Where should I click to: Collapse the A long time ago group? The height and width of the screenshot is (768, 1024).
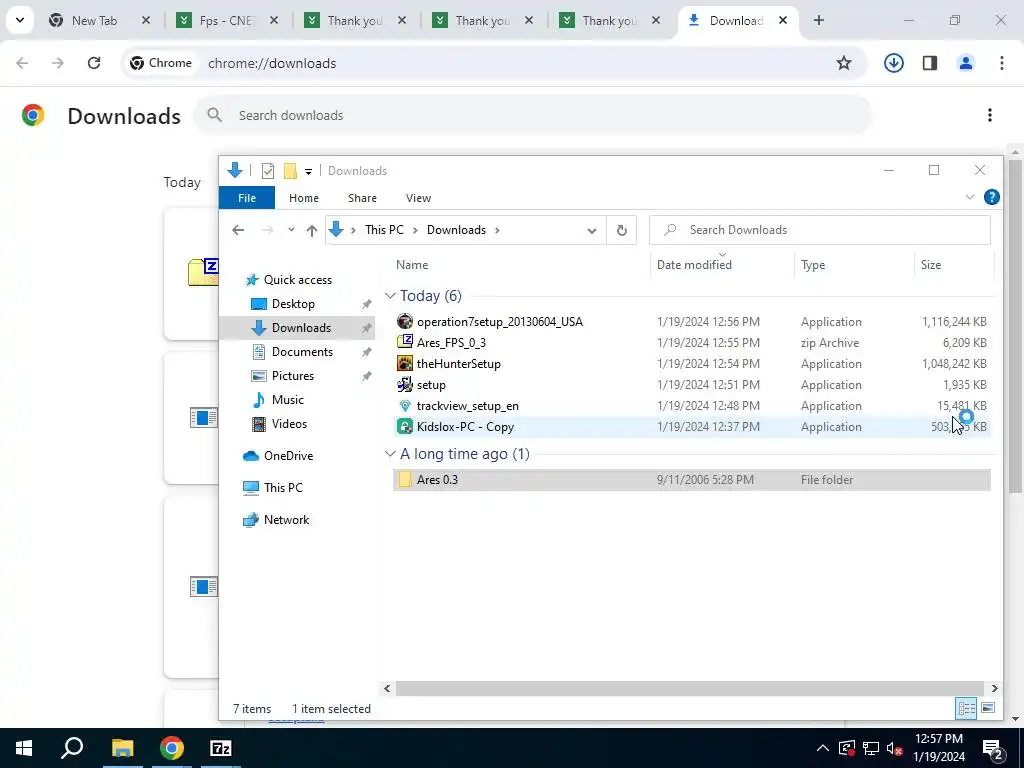click(391, 453)
